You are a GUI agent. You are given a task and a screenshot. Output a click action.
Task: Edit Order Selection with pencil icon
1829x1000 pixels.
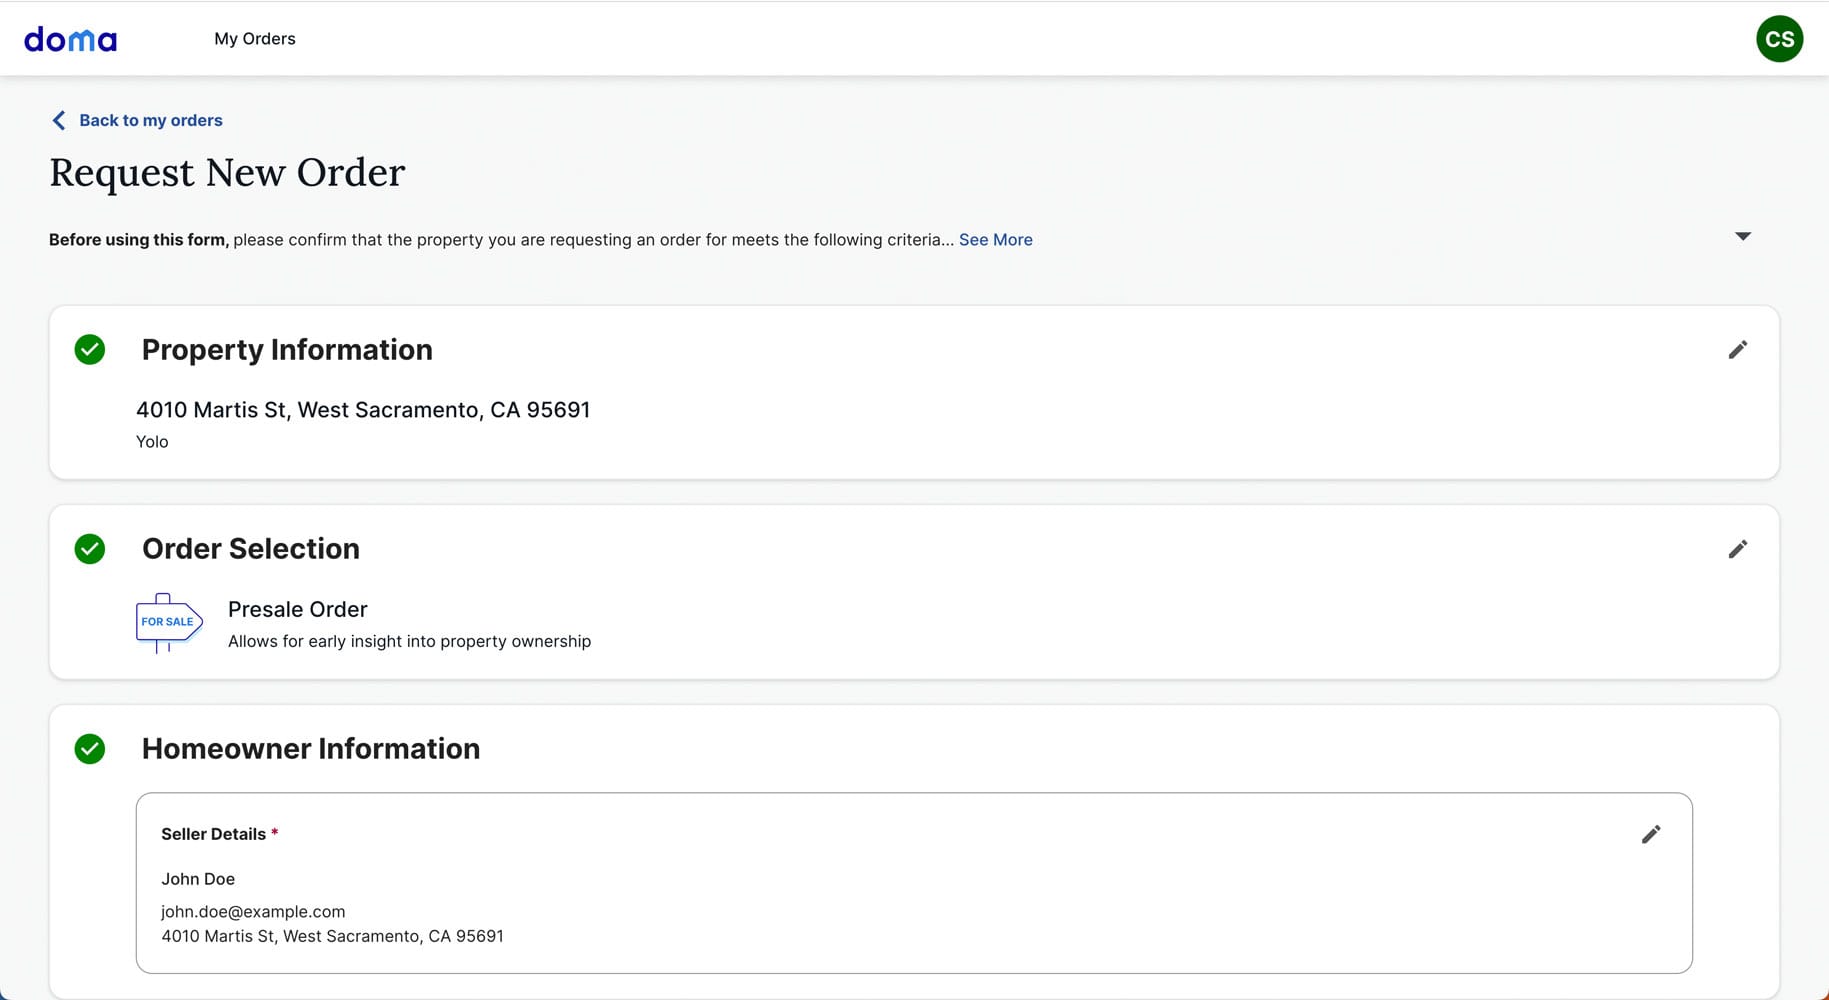point(1737,549)
